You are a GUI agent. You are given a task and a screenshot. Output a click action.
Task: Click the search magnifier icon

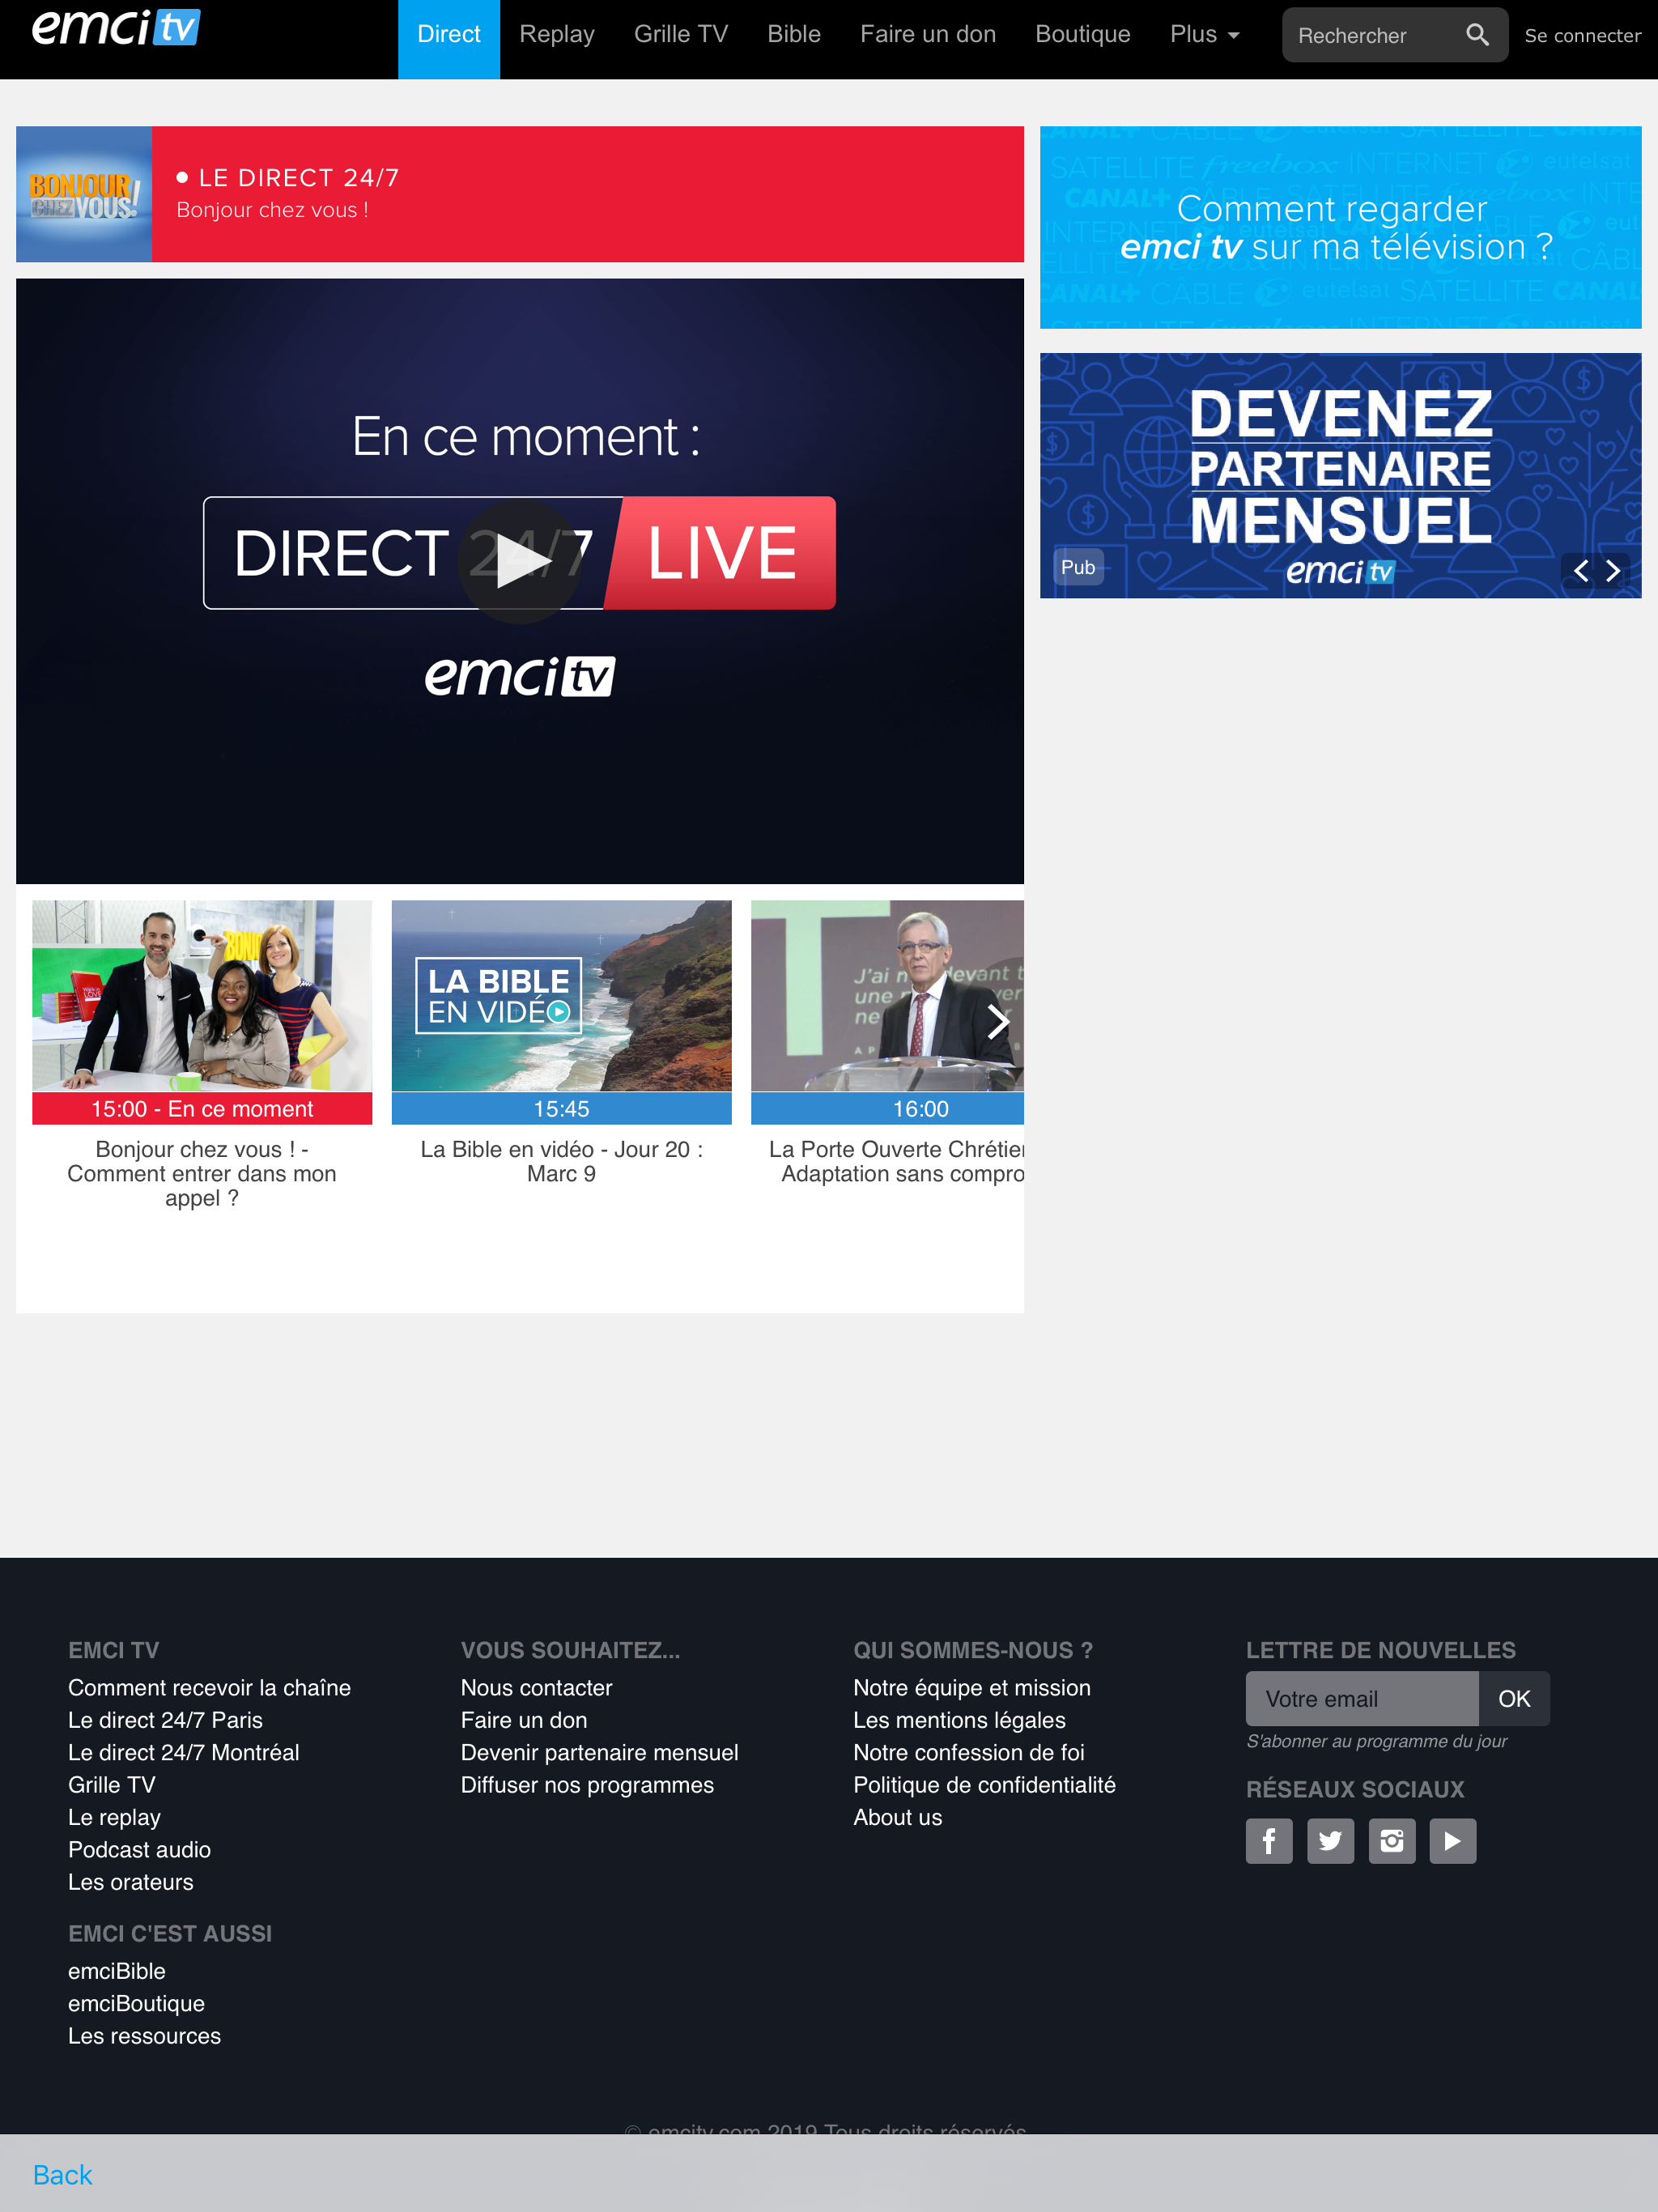tap(1477, 35)
